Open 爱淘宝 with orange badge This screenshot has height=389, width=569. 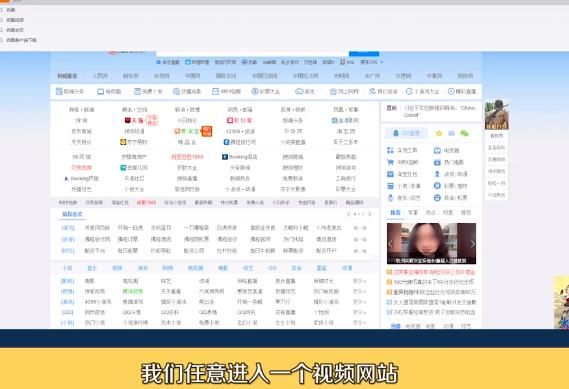pos(187,131)
